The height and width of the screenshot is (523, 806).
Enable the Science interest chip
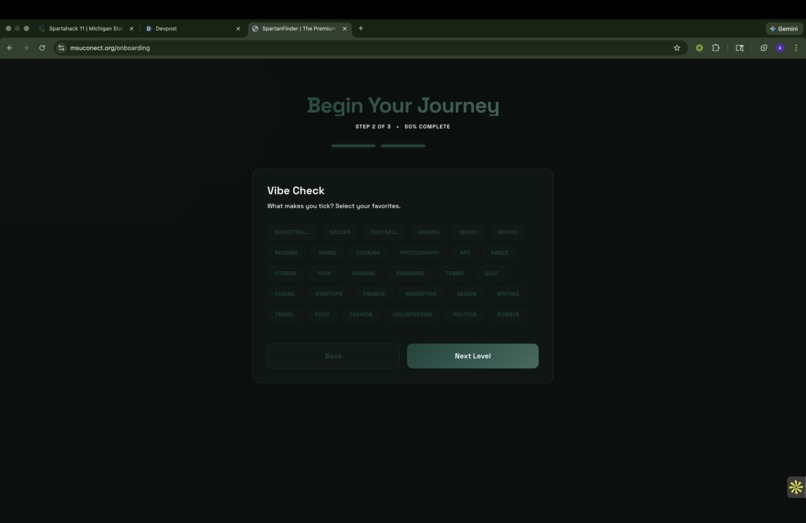[x=508, y=314]
